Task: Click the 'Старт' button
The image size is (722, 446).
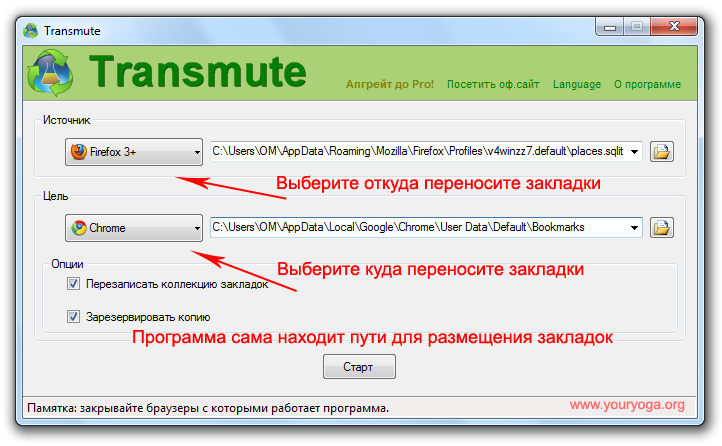Action: coord(359,367)
